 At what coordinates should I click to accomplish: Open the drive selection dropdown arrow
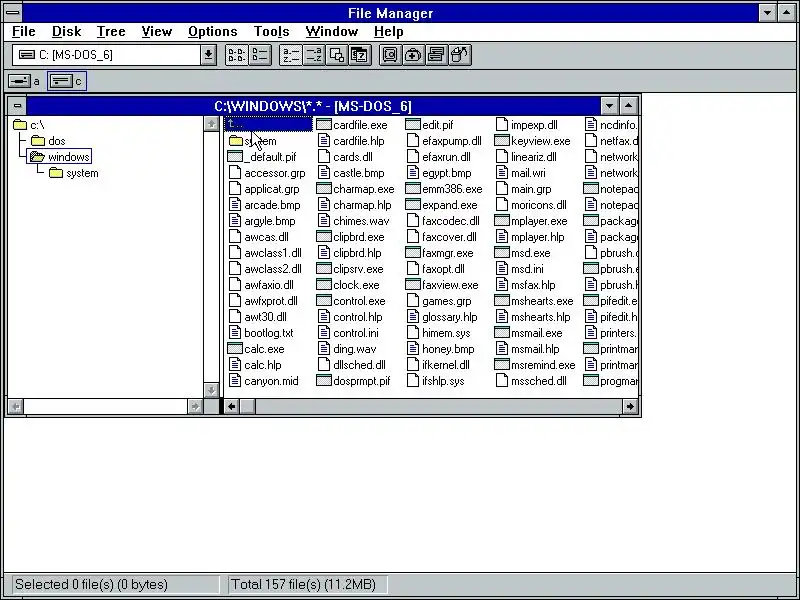(x=208, y=55)
